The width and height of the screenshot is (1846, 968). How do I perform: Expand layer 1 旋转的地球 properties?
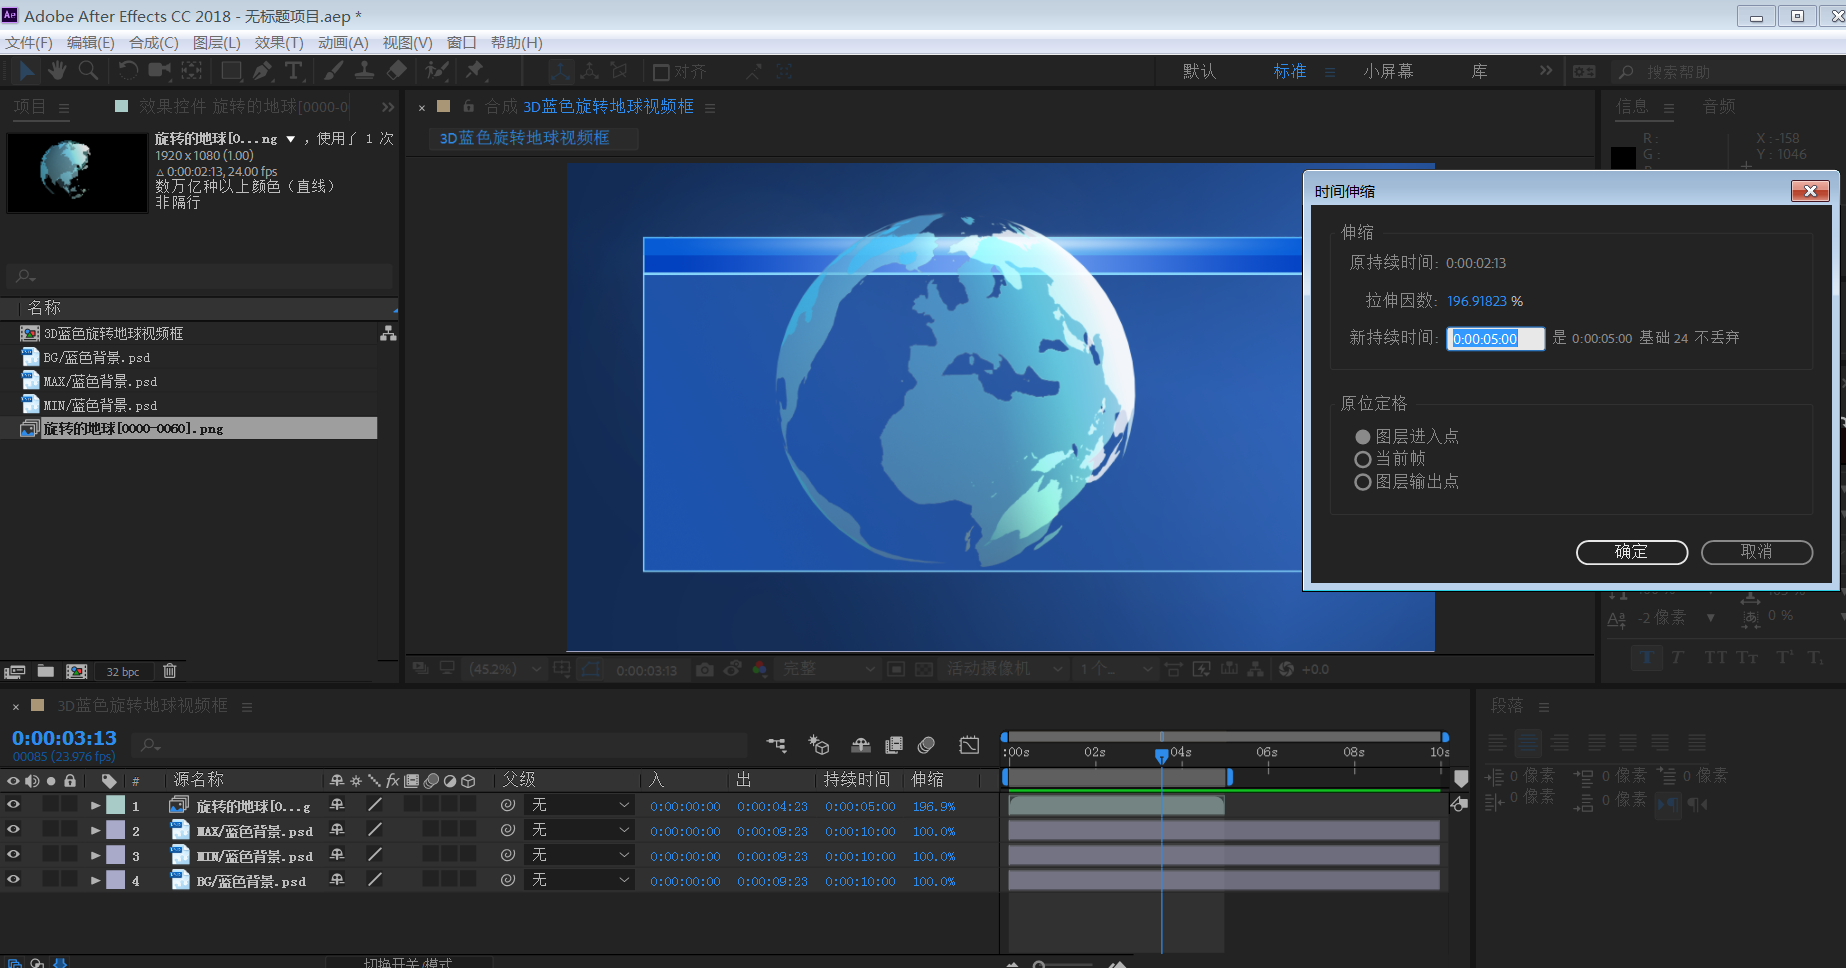tap(95, 806)
